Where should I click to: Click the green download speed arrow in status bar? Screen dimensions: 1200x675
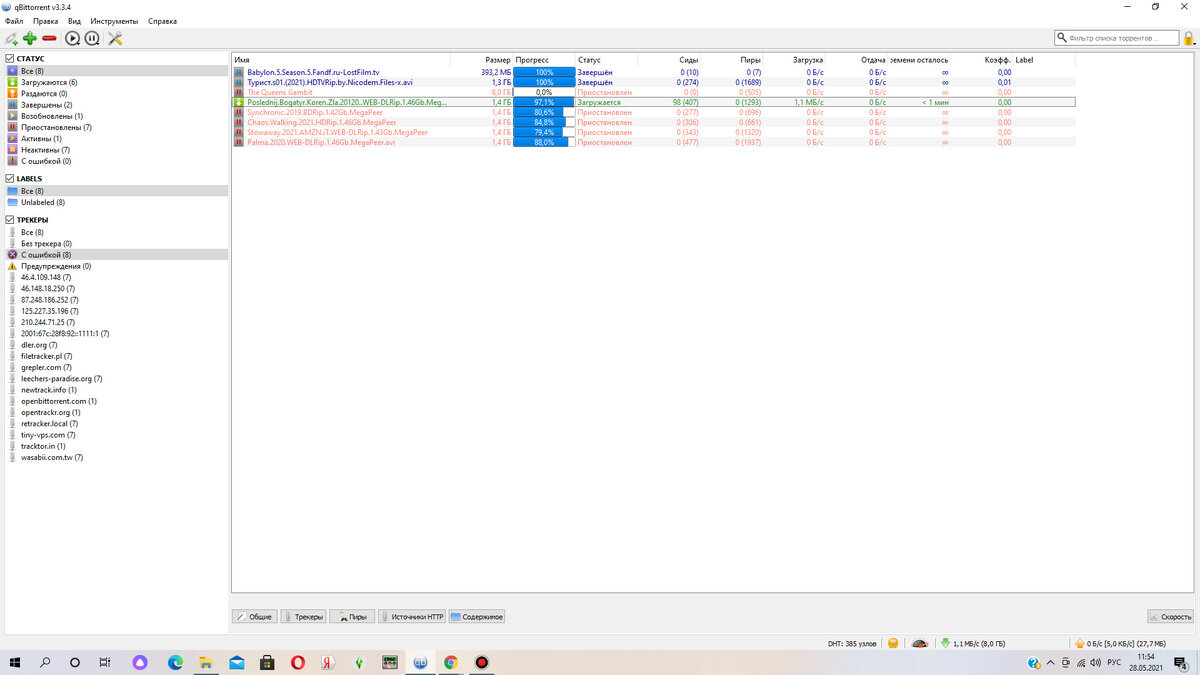coord(946,643)
